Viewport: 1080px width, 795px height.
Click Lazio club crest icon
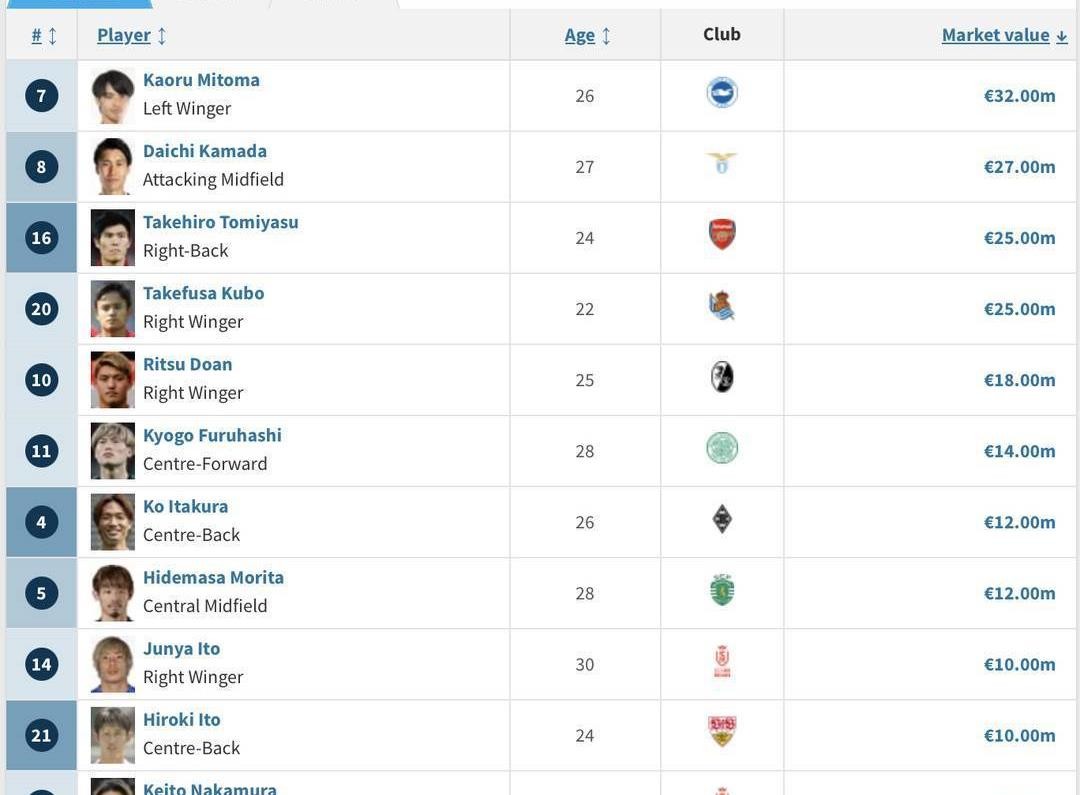pyautogui.click(x=721, y=164)
